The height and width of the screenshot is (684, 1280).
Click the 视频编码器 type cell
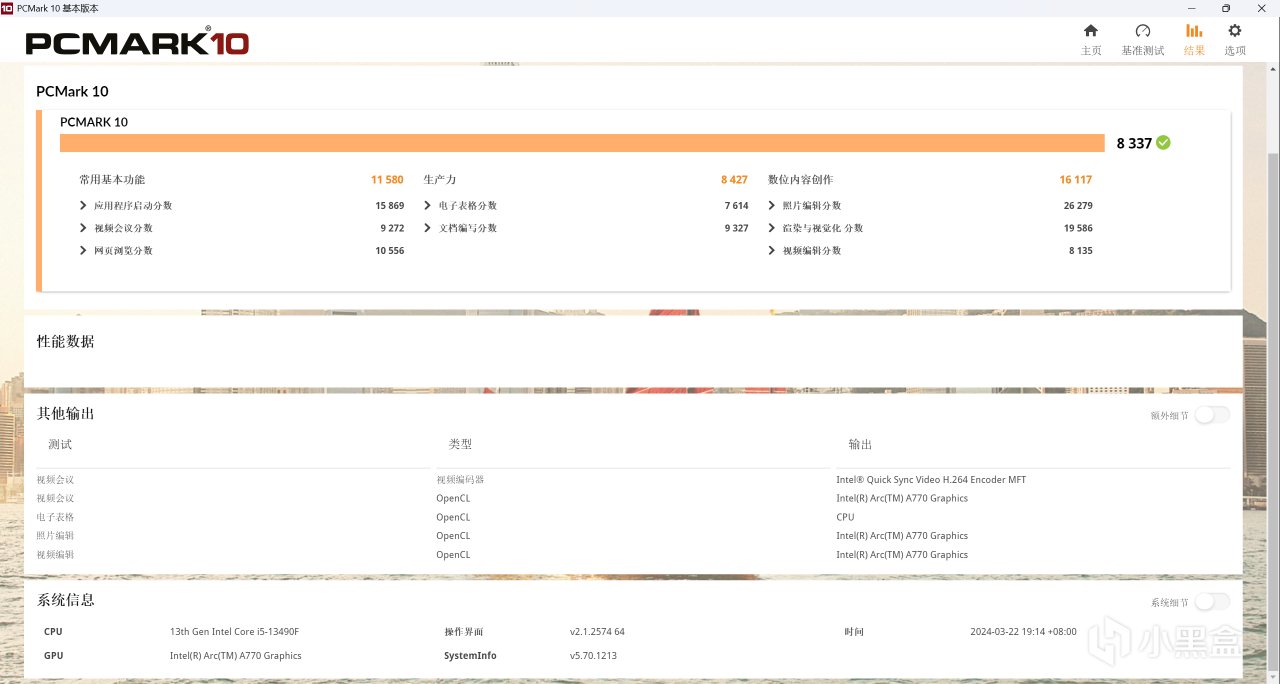460,480
